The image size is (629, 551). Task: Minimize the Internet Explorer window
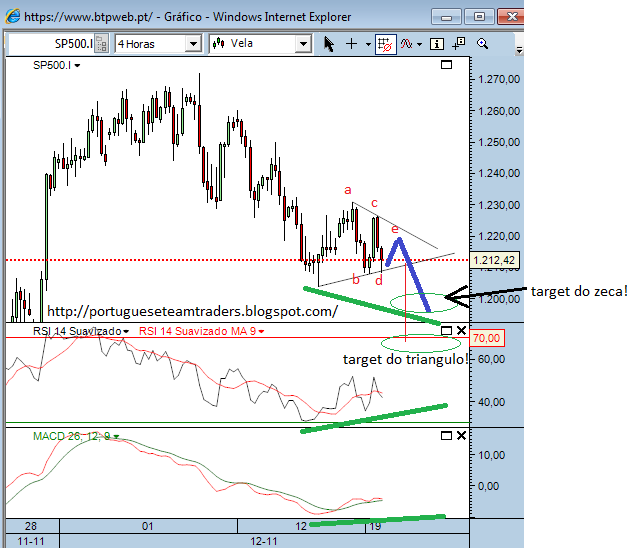tap(446, 17)
